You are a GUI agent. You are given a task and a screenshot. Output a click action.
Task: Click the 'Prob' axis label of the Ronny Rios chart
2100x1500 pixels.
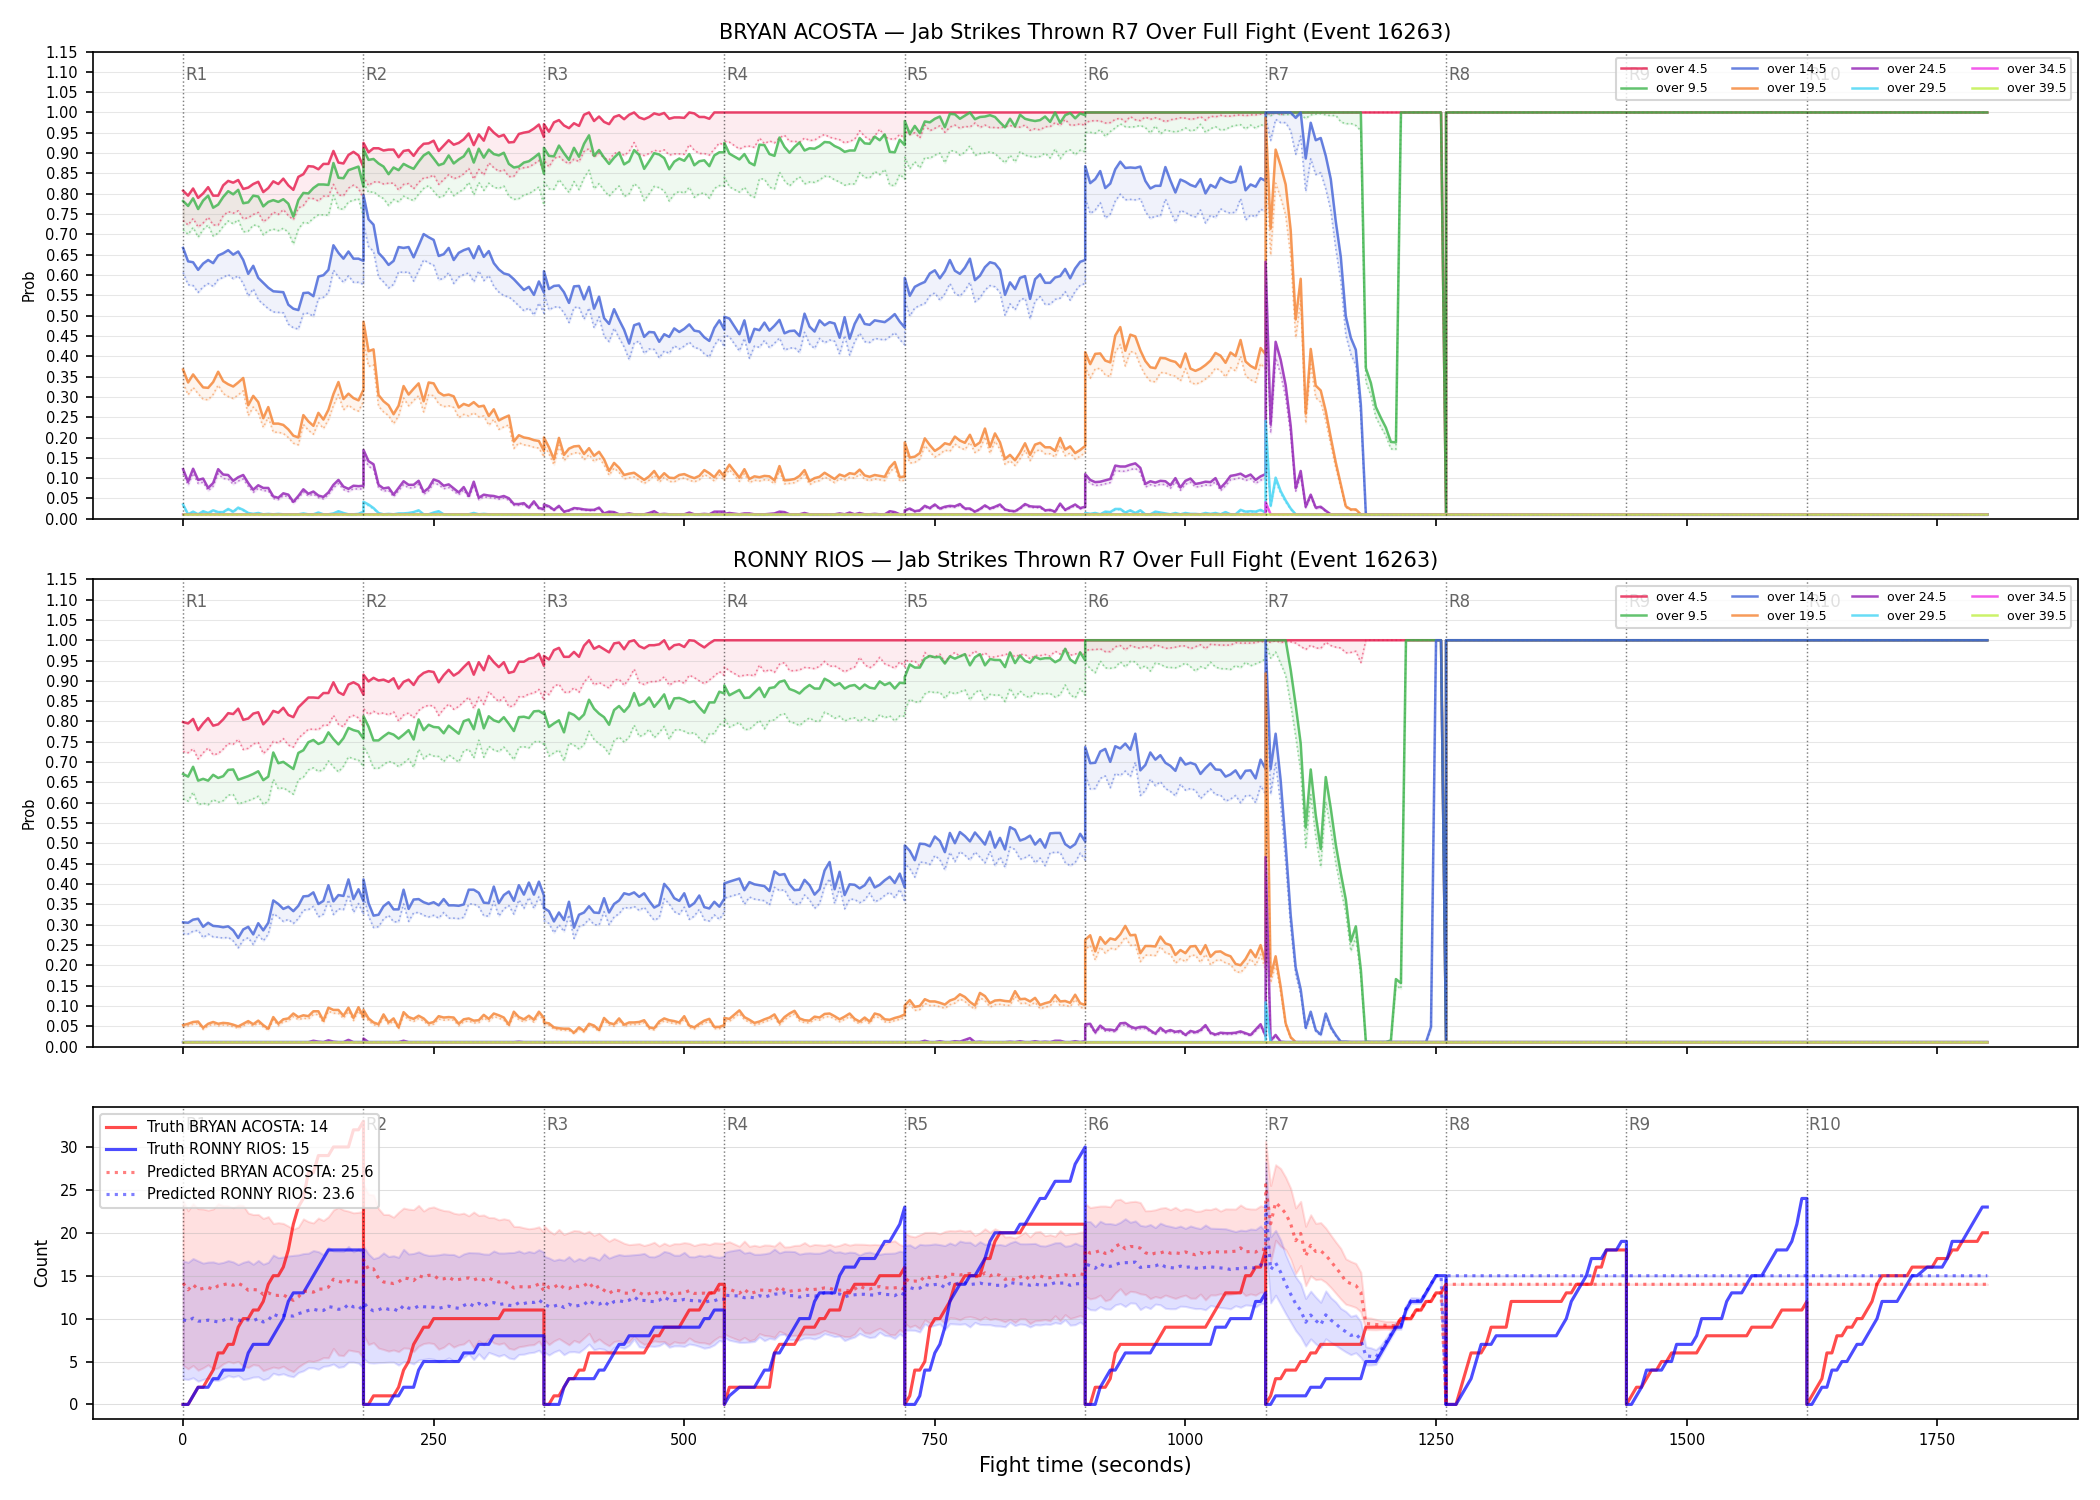pyautogui.click(x=29, y=814)
